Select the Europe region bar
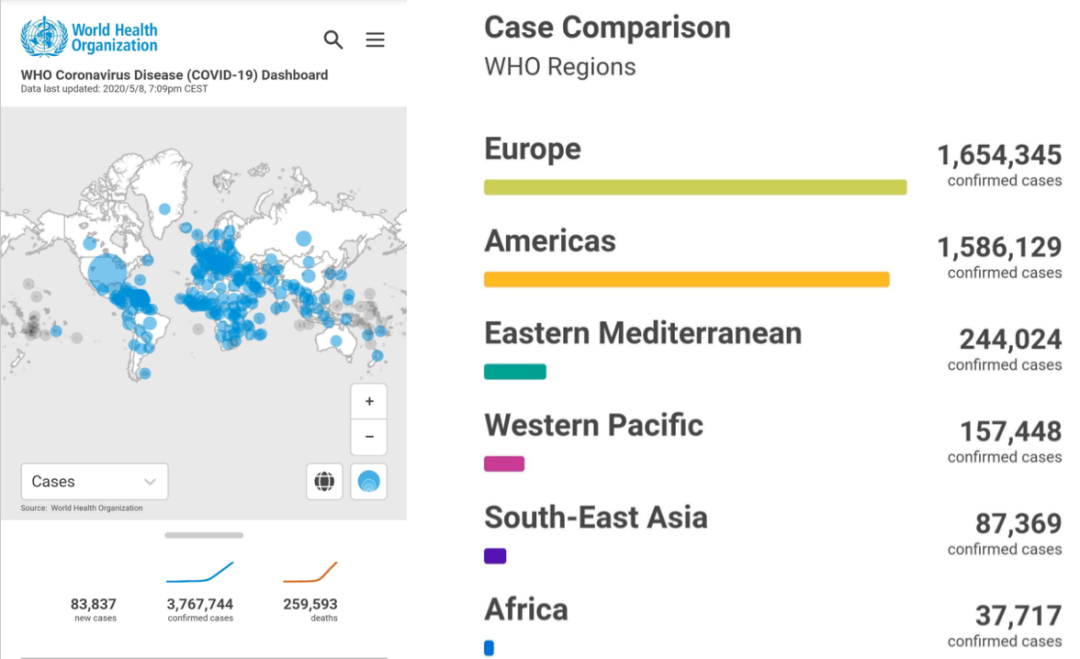The height and width of the screenshot is (659, 1080). pyautogui.click(x=695, y=187)
